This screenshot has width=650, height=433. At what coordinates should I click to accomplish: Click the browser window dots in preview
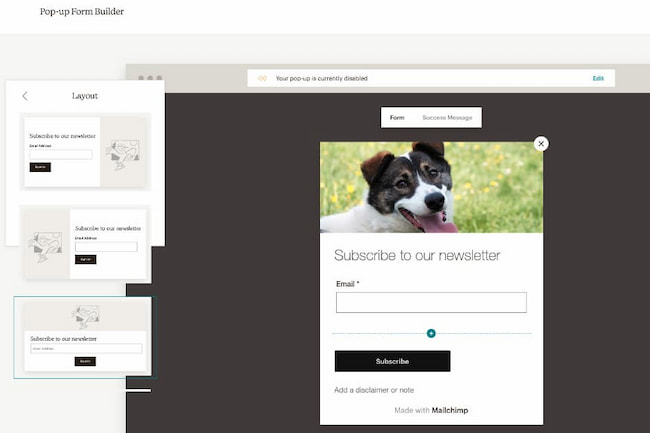150,78
